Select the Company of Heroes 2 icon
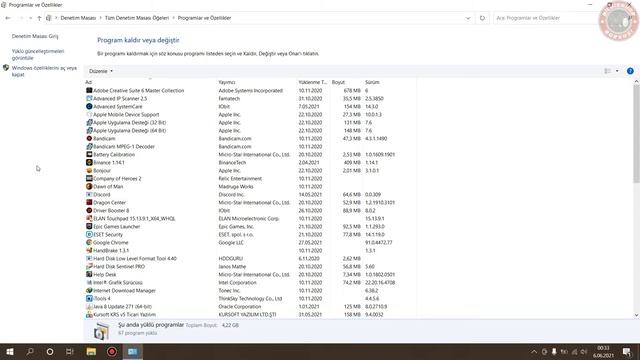 pyautogui.click(x=89, y=178)
